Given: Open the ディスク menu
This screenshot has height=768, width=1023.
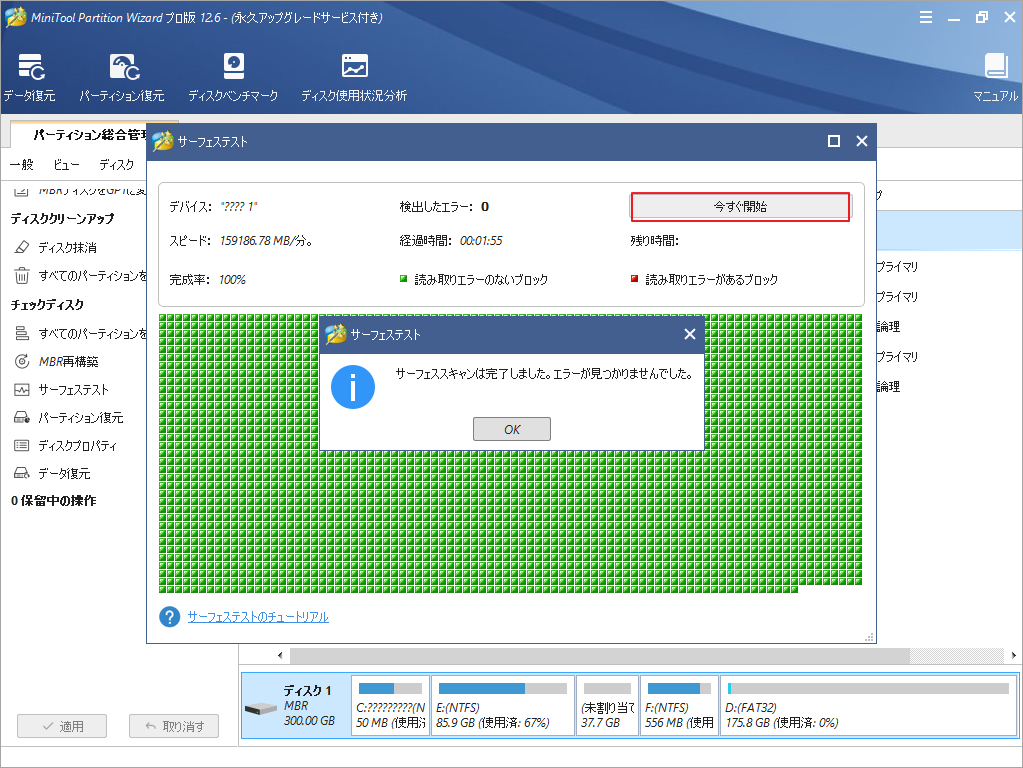Looking at the screenshot, I should (x=116, y=164).
